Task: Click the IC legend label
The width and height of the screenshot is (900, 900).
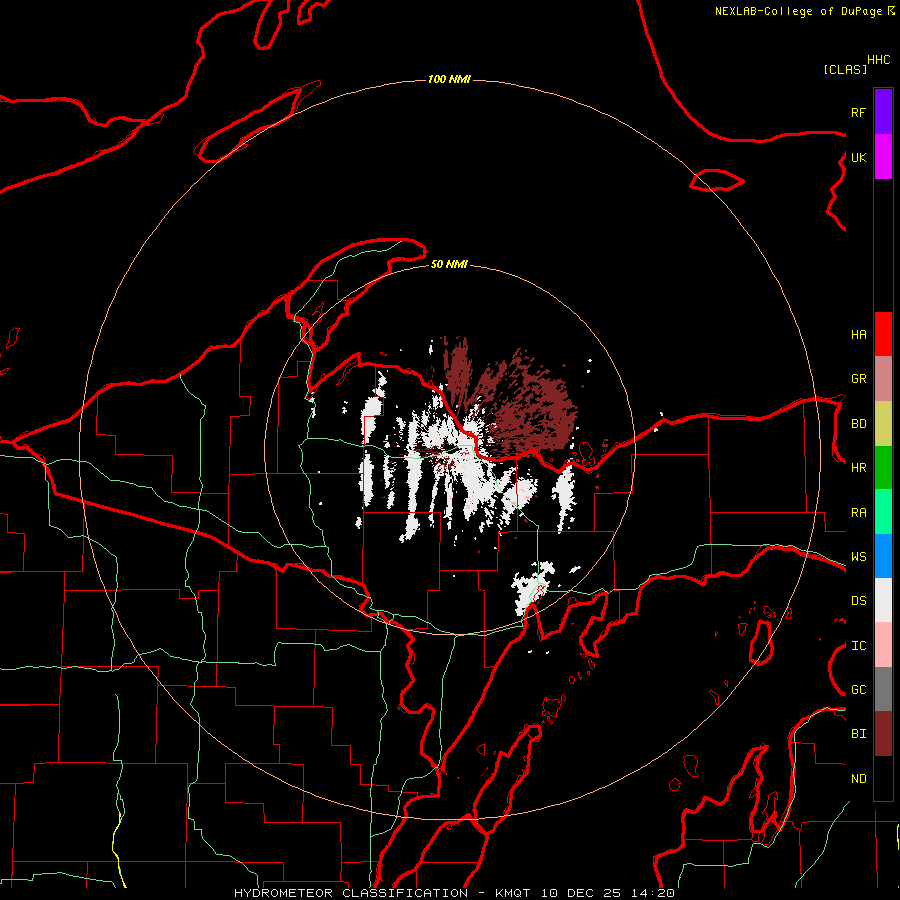Action: pyautogui.click(x=858, y=646)
